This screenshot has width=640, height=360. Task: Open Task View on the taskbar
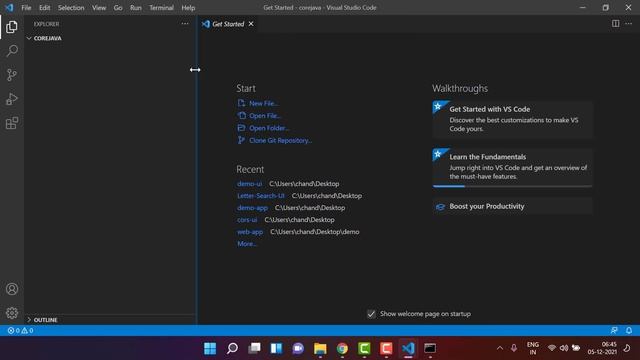tap(254, 348)
